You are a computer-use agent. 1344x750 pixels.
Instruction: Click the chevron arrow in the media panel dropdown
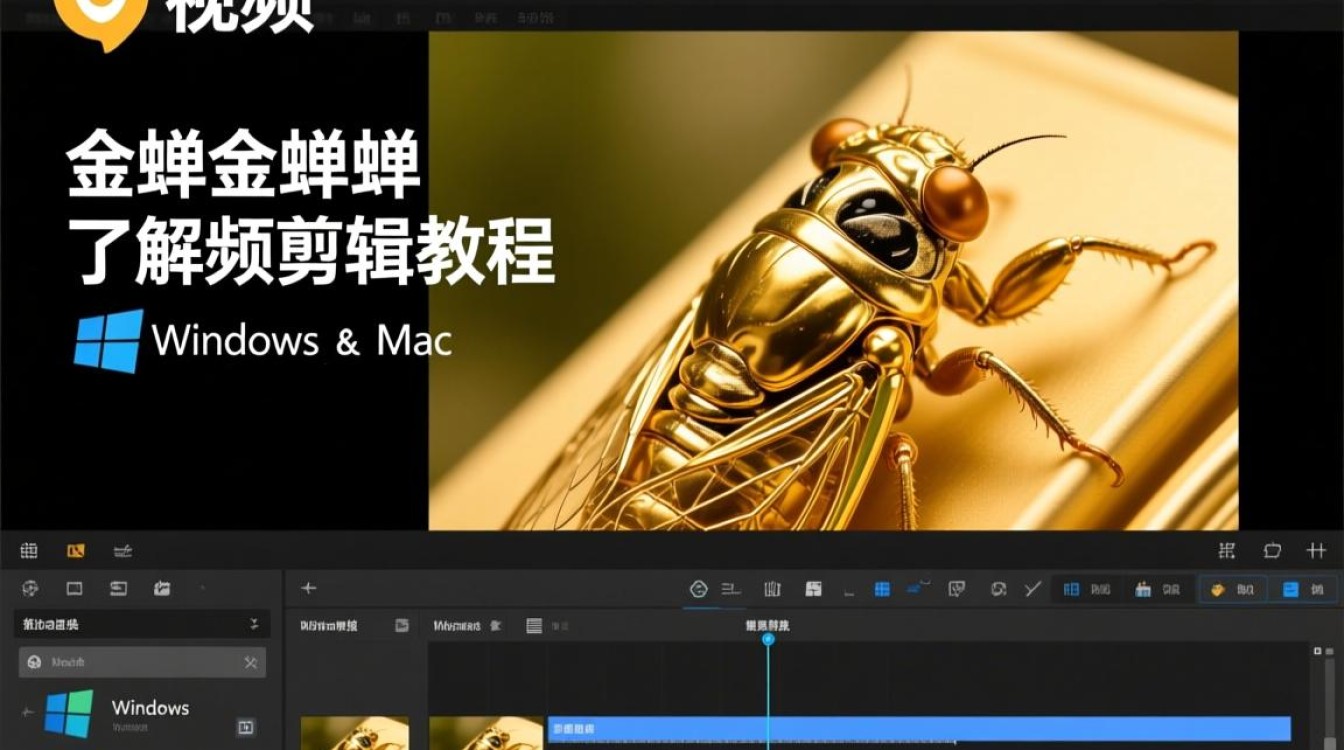point(253,624)
